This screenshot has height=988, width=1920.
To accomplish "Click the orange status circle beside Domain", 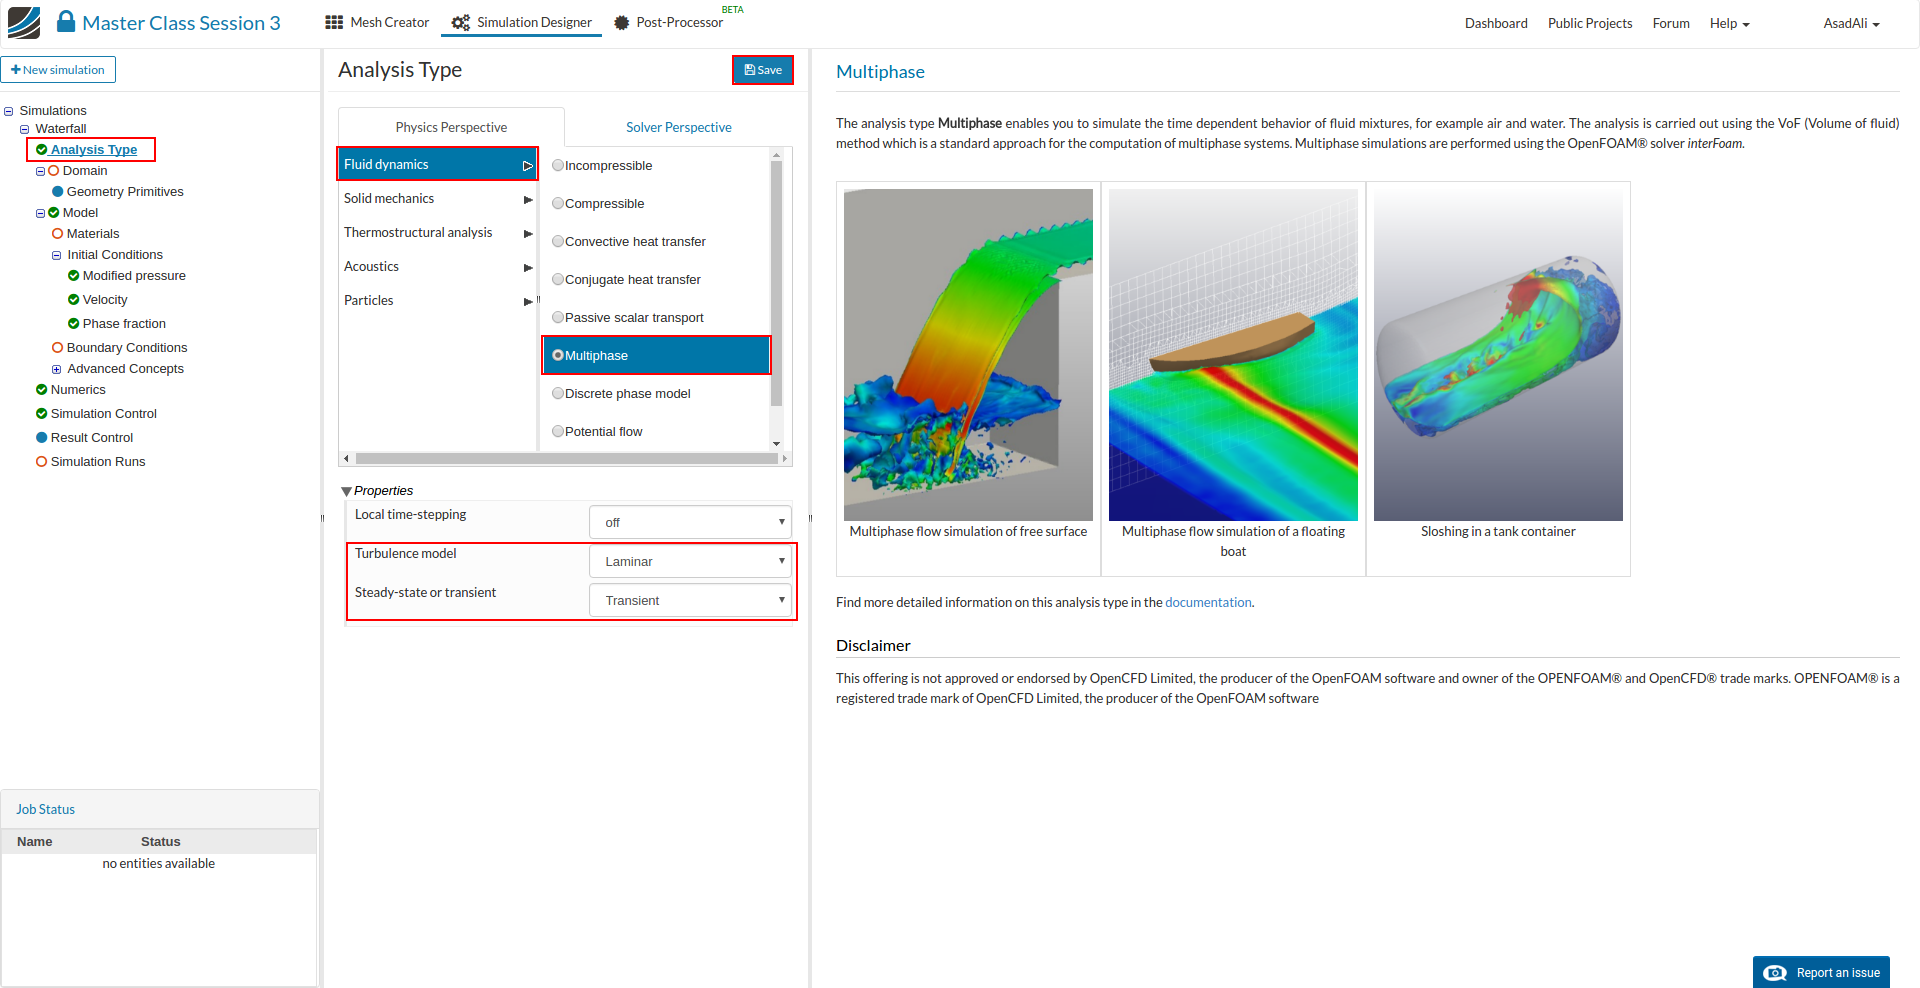I will 54,171.
